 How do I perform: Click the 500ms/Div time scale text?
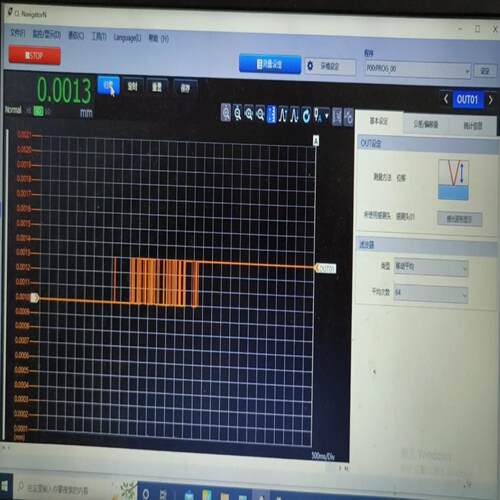point(323,456)
